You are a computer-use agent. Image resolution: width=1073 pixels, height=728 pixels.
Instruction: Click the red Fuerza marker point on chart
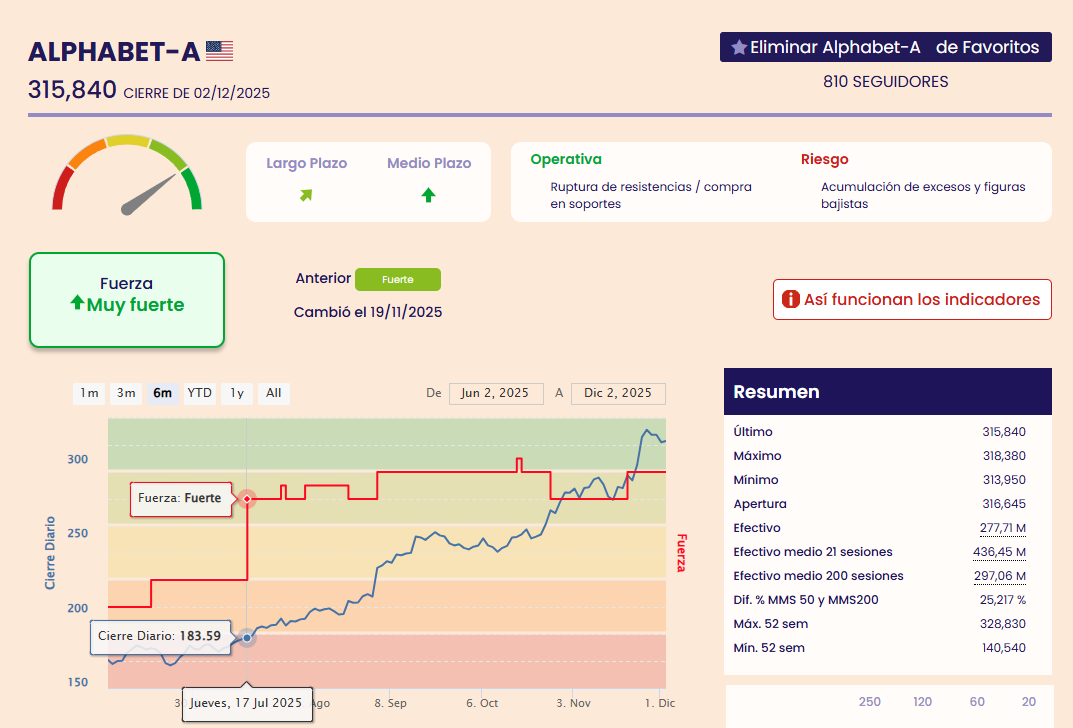[247, 499]
